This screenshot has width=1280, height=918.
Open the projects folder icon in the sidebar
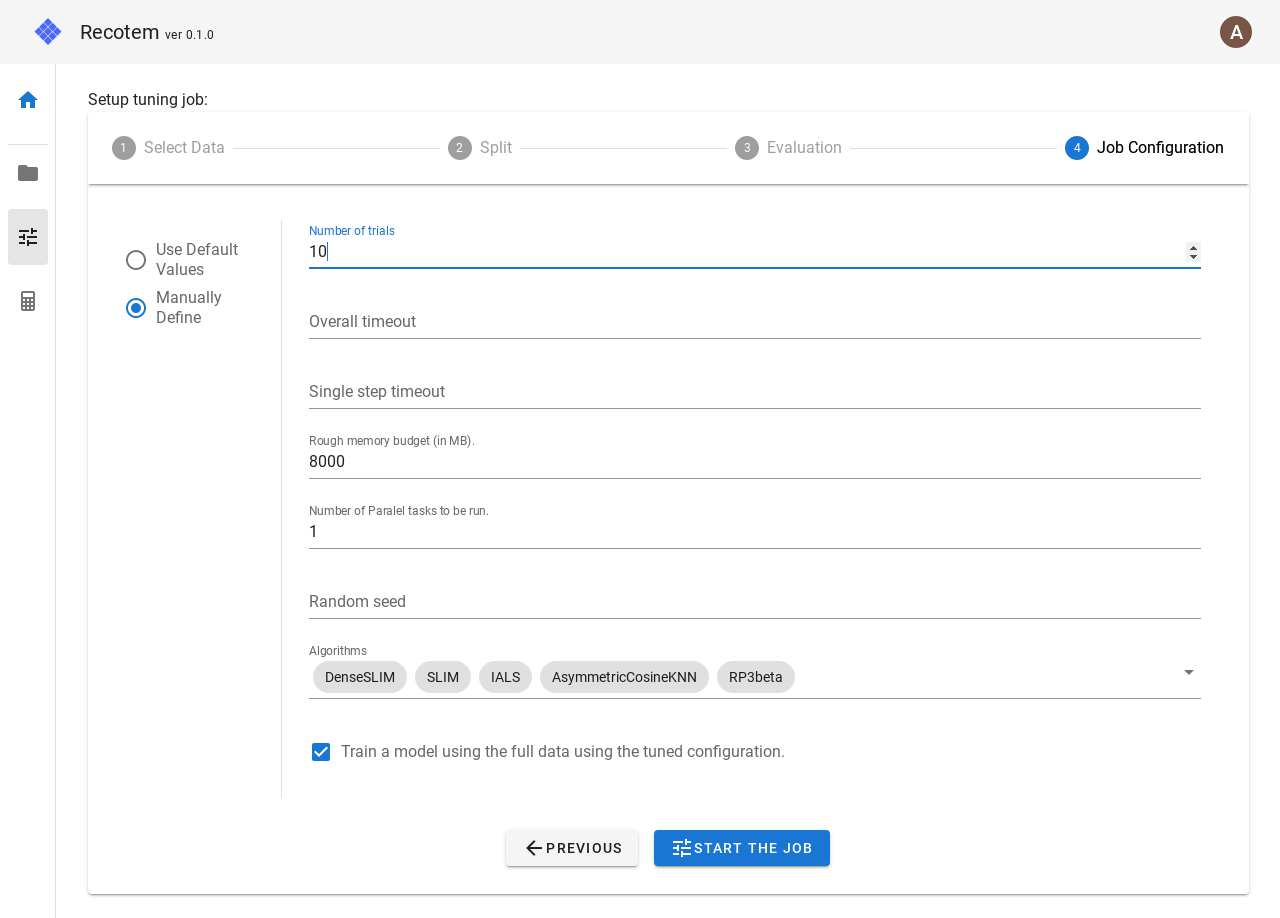[x=27, y=172]
